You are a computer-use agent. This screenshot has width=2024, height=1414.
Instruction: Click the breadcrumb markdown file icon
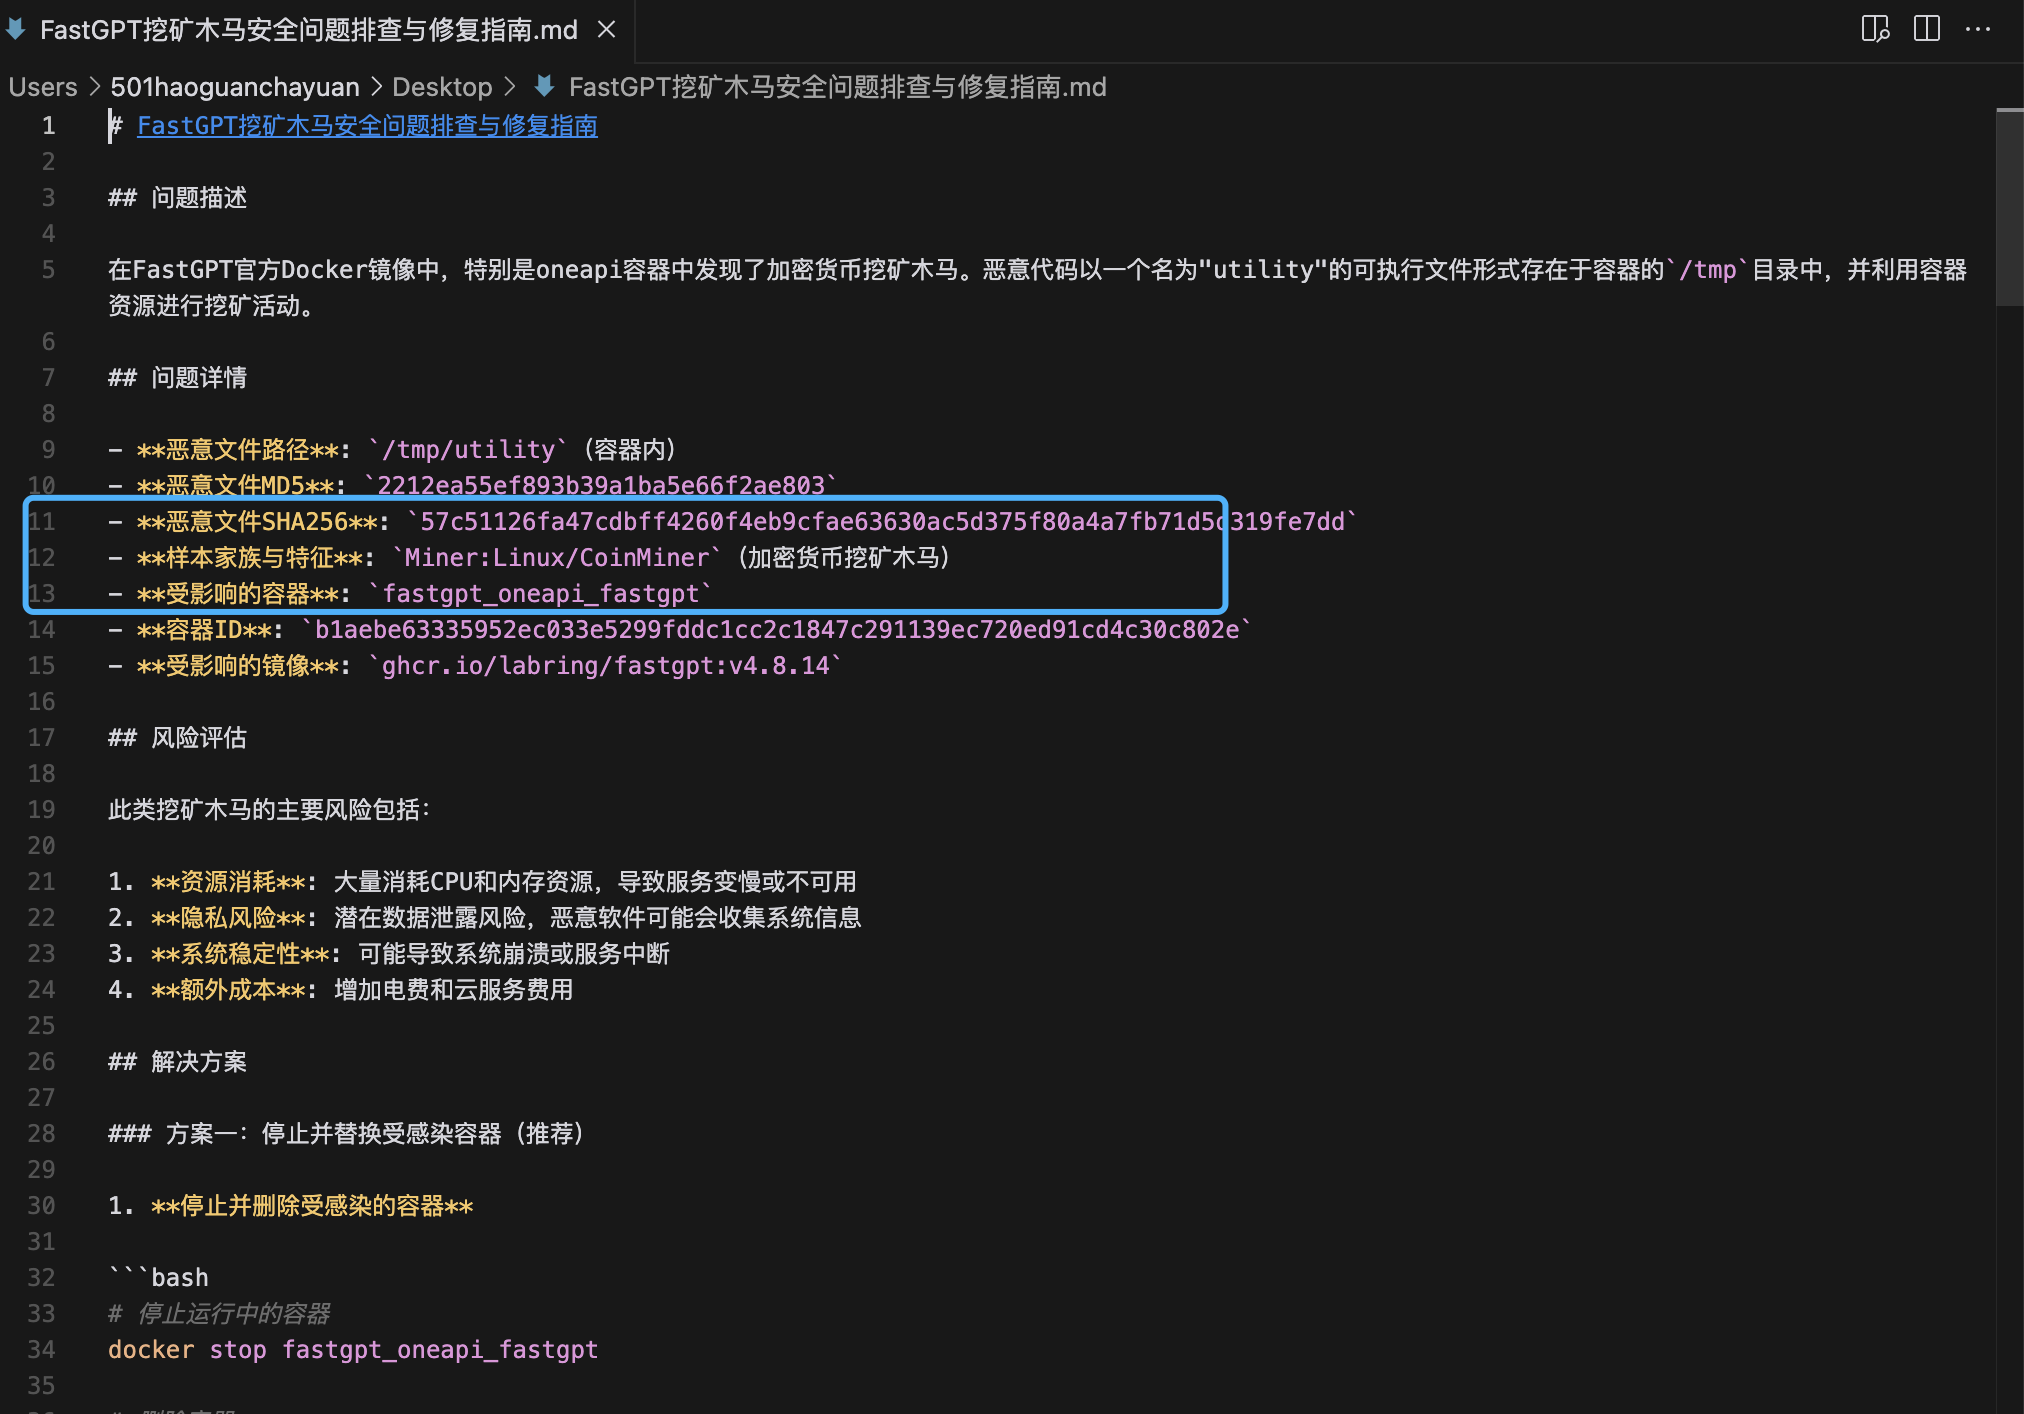click(x=545, y=87)
